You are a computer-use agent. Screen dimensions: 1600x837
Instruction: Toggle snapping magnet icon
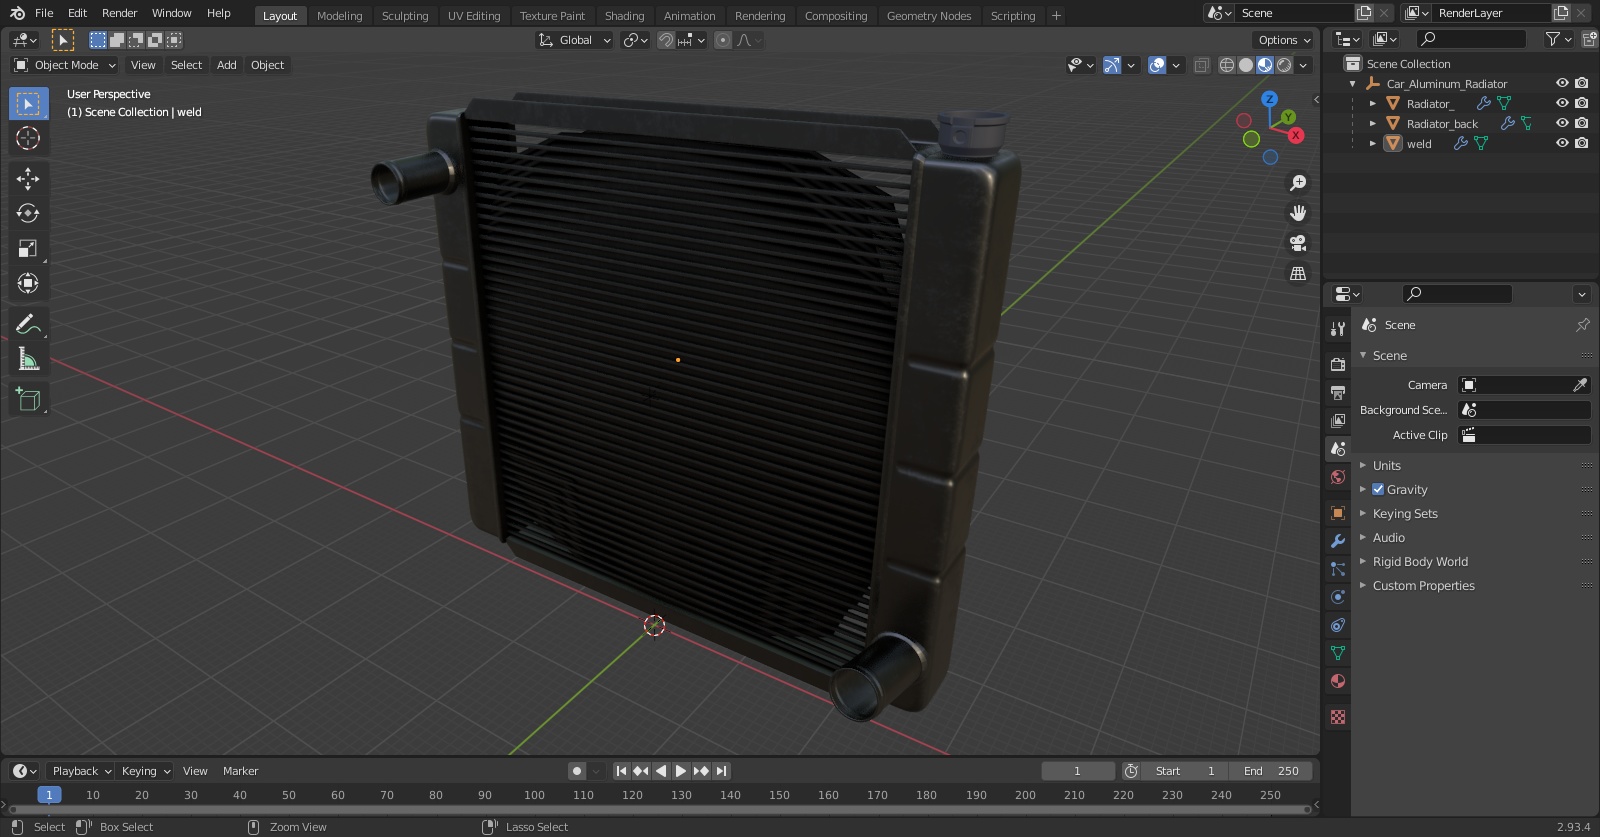(x=666, y=40)
